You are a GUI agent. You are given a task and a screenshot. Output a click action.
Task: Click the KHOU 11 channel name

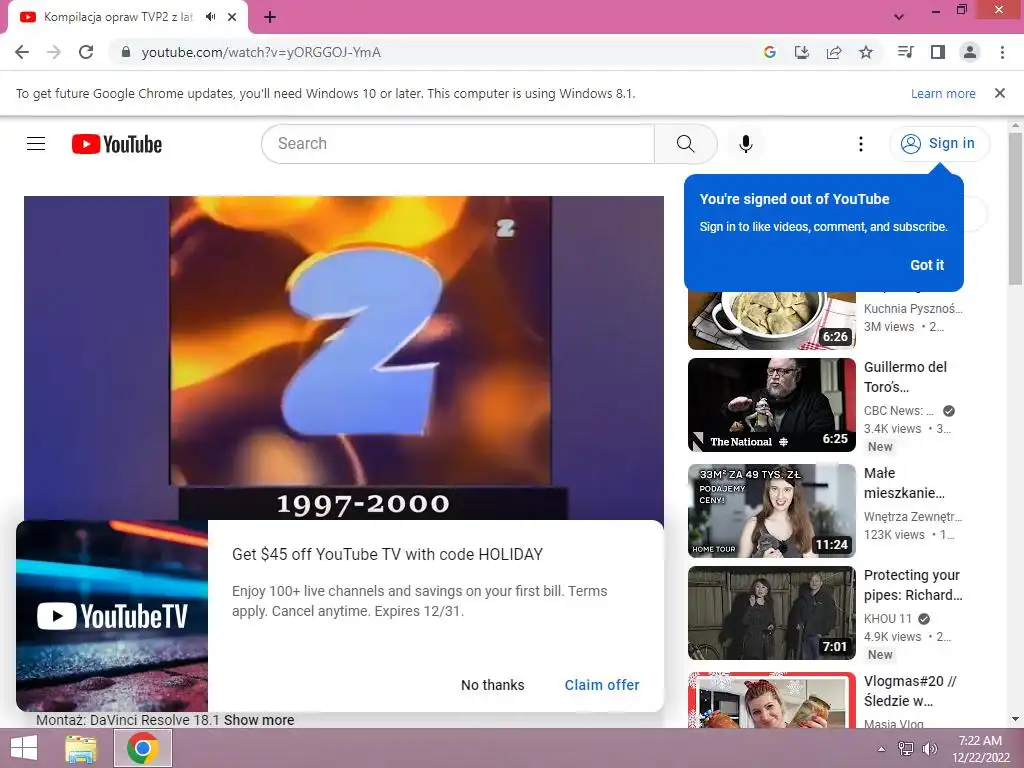click(x=888, y=618)
